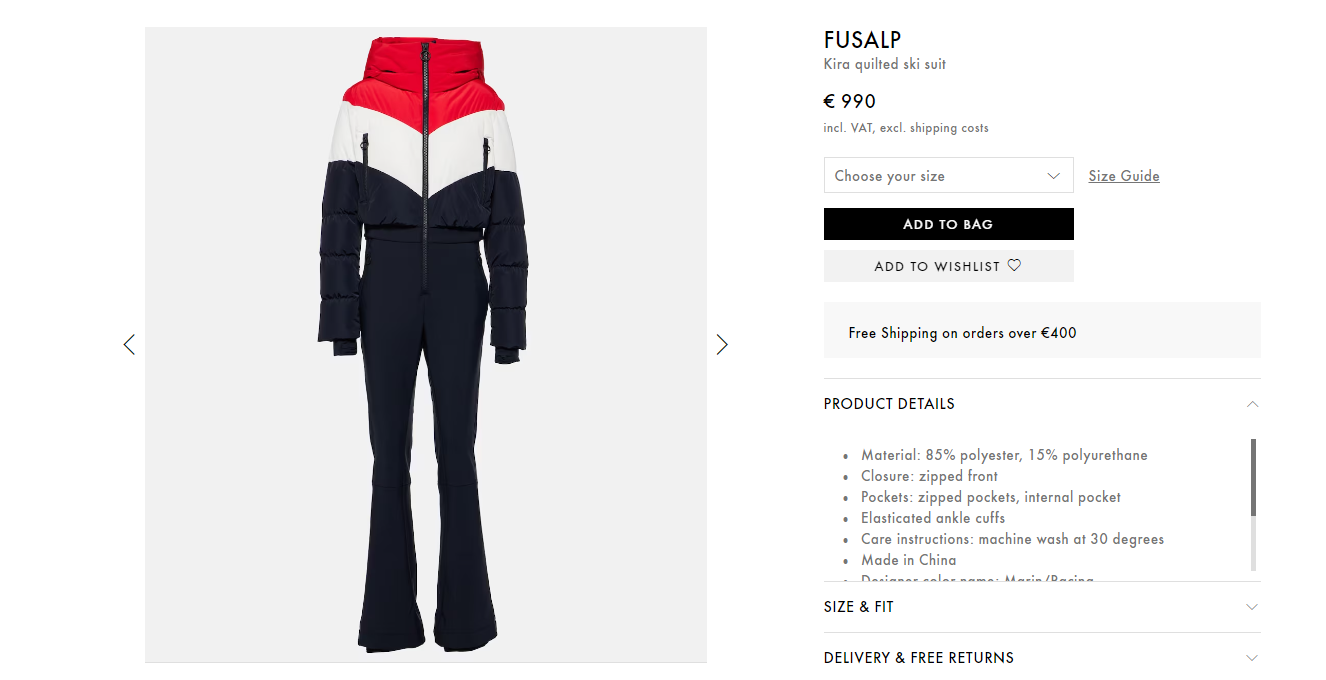The image size is (1326, 680).
Task: Show the next product image
Action: pyautogui.click(x=722, y=345)
